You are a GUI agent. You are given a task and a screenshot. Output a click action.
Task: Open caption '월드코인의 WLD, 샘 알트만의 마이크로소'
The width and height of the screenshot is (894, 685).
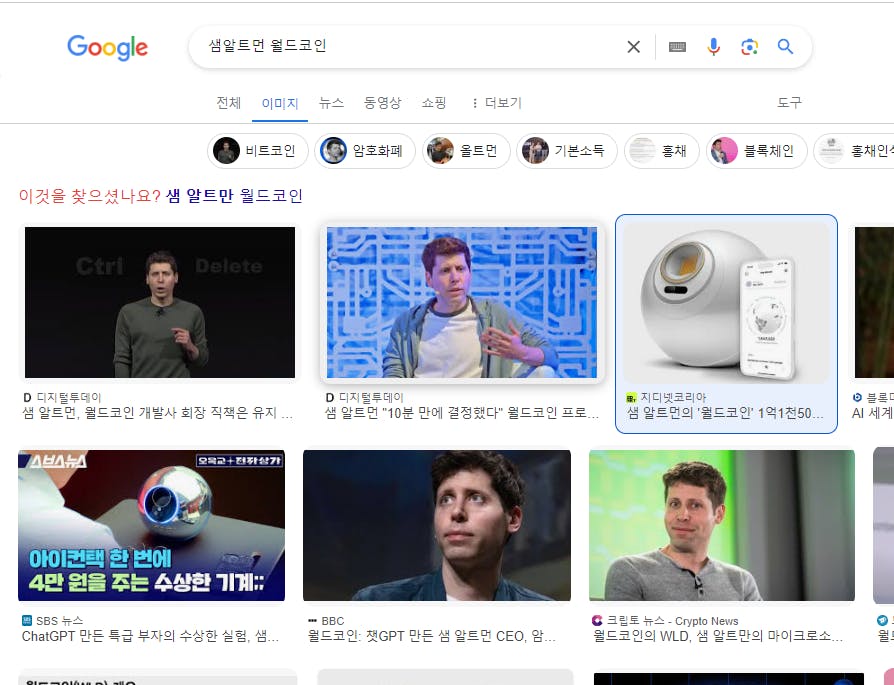coord(718,636)
